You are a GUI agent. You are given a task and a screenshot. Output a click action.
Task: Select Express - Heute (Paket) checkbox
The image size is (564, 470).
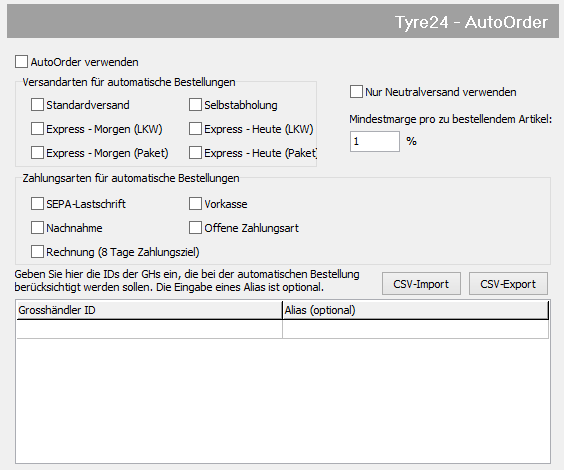click(x=195, y=153)
